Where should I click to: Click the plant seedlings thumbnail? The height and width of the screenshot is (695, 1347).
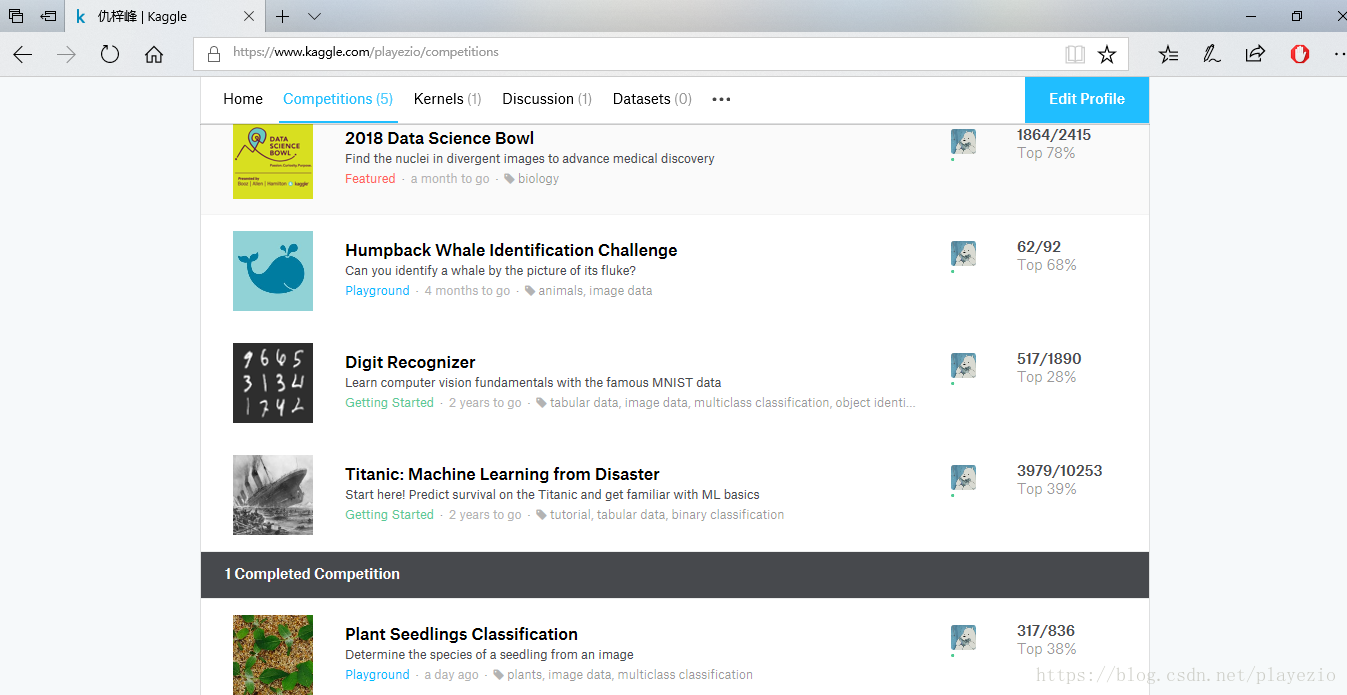273,655
